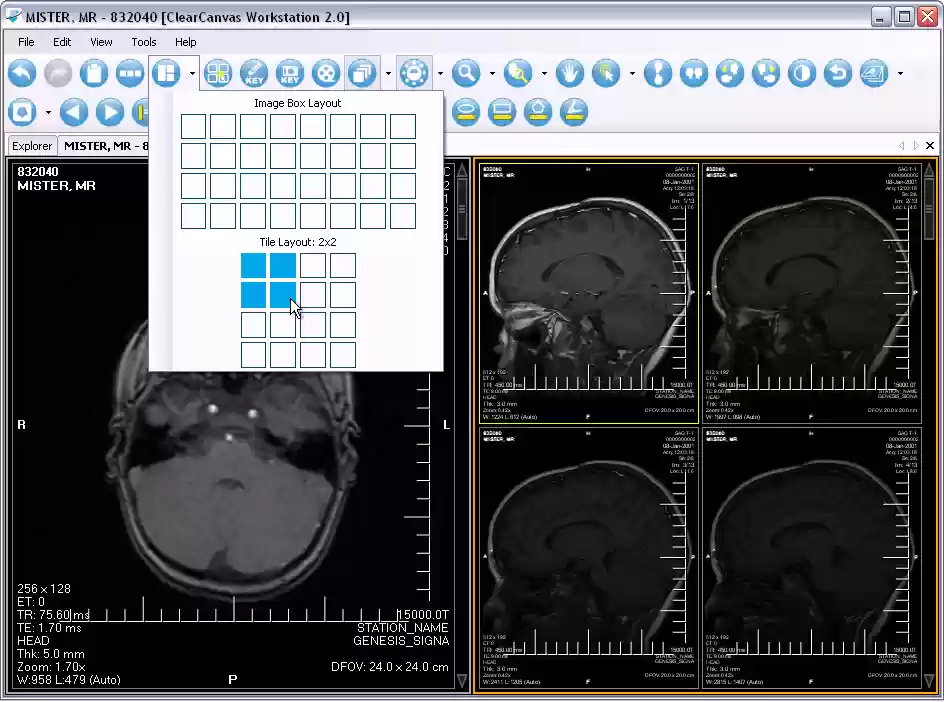The height and width of the screenshot is (702, 944).
Task: Switch to the Explorer tab
Action: [32, 146]
